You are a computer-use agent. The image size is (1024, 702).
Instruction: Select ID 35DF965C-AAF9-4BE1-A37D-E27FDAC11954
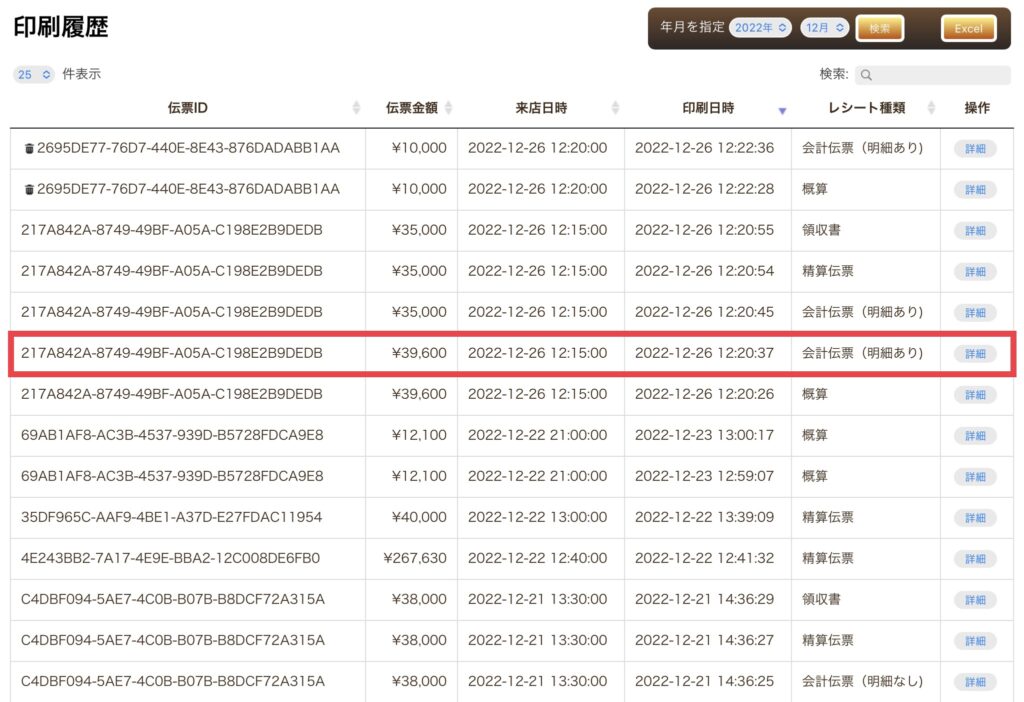[172, 517]
